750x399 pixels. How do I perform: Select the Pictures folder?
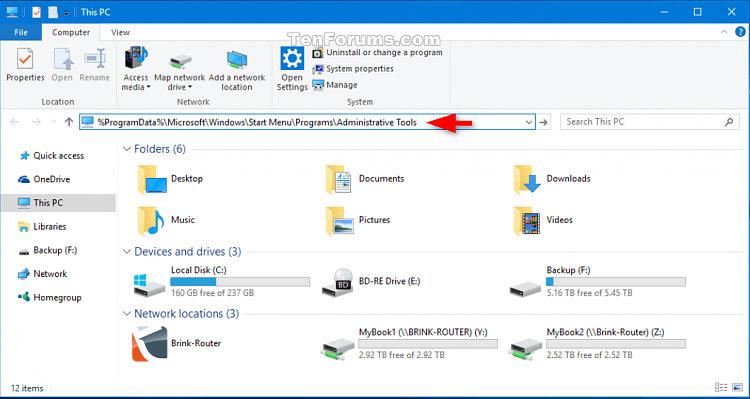pyautogui.click(x=357, y=220)
